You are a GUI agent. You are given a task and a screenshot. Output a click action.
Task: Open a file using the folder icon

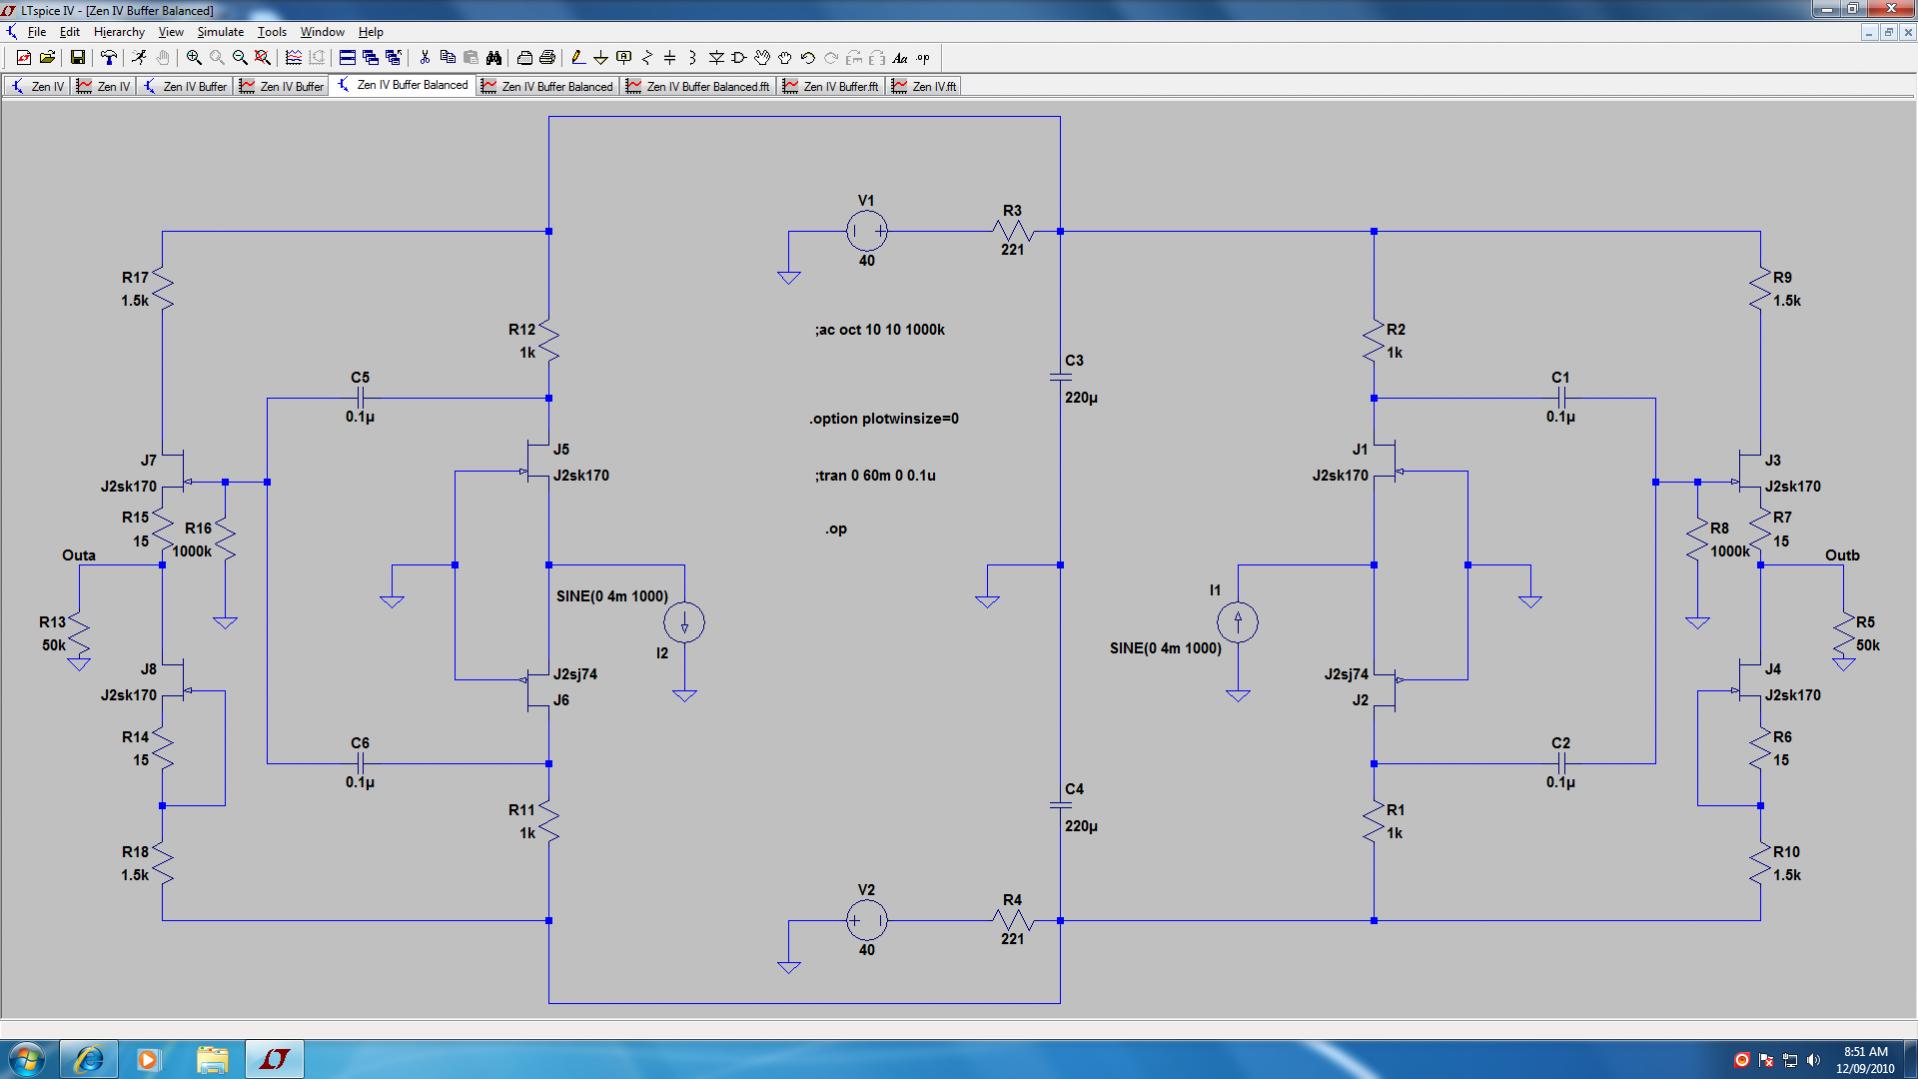[x=47, y=58]
